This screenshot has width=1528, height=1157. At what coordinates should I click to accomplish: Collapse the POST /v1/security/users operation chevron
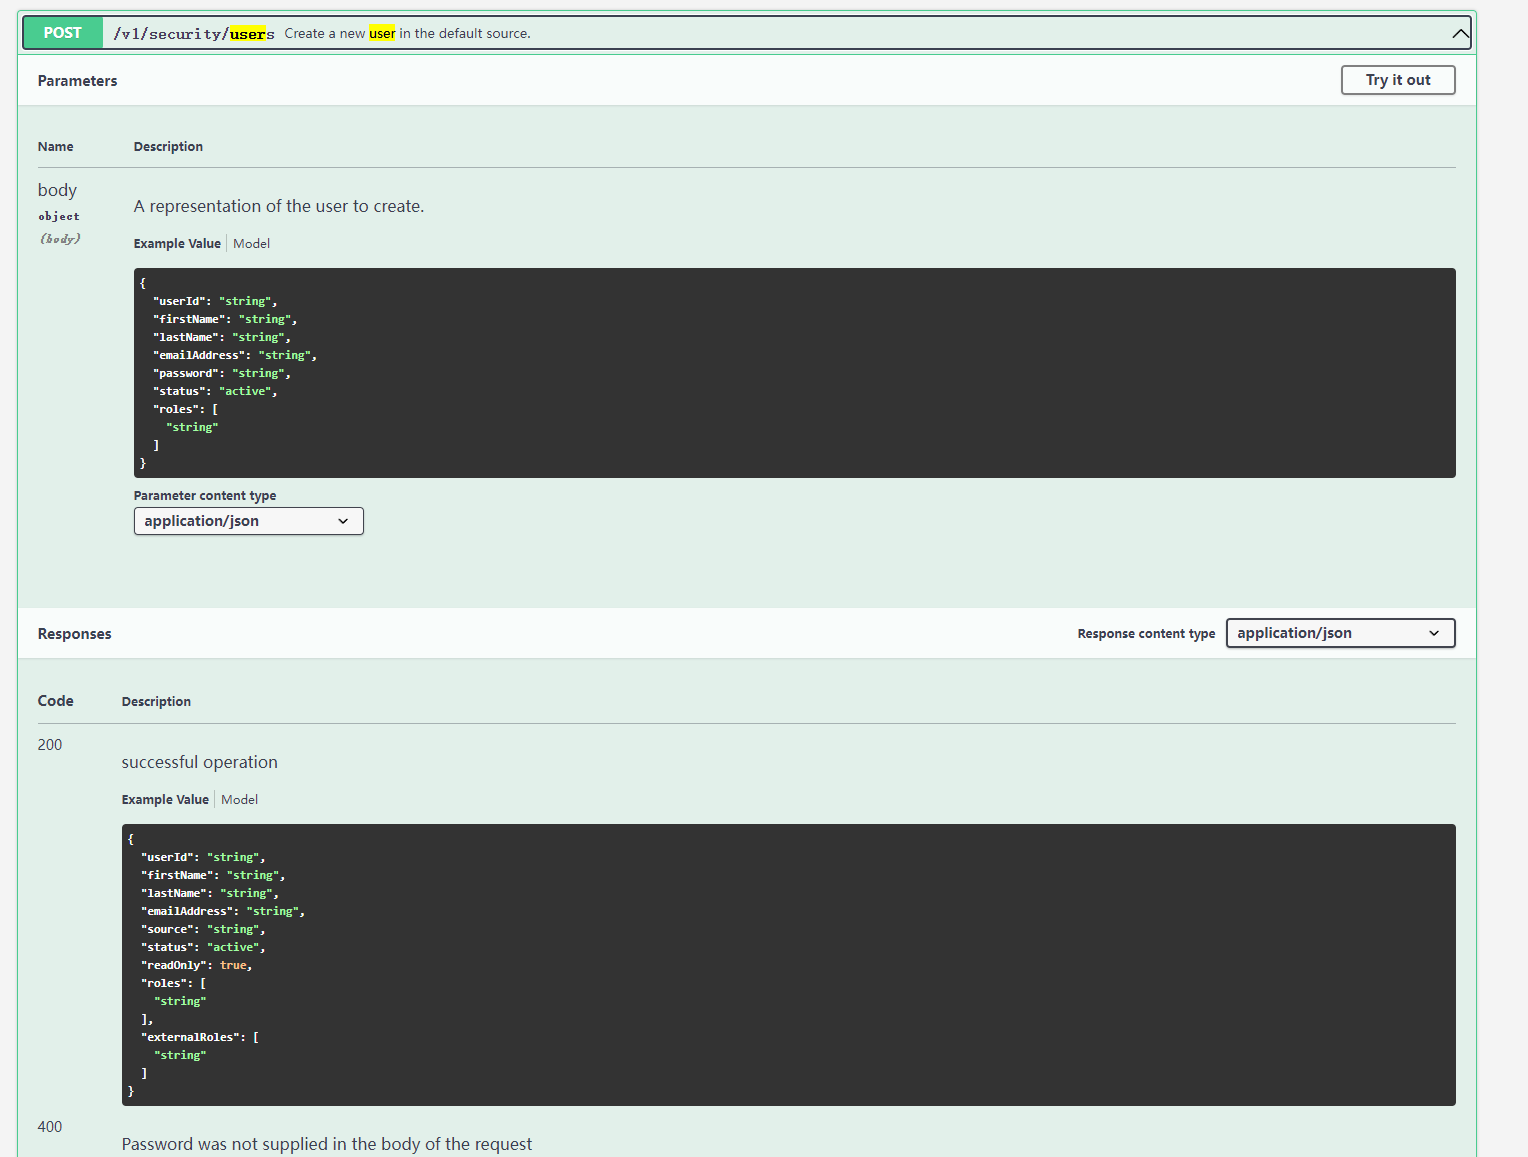click(x=1460, y=33)
